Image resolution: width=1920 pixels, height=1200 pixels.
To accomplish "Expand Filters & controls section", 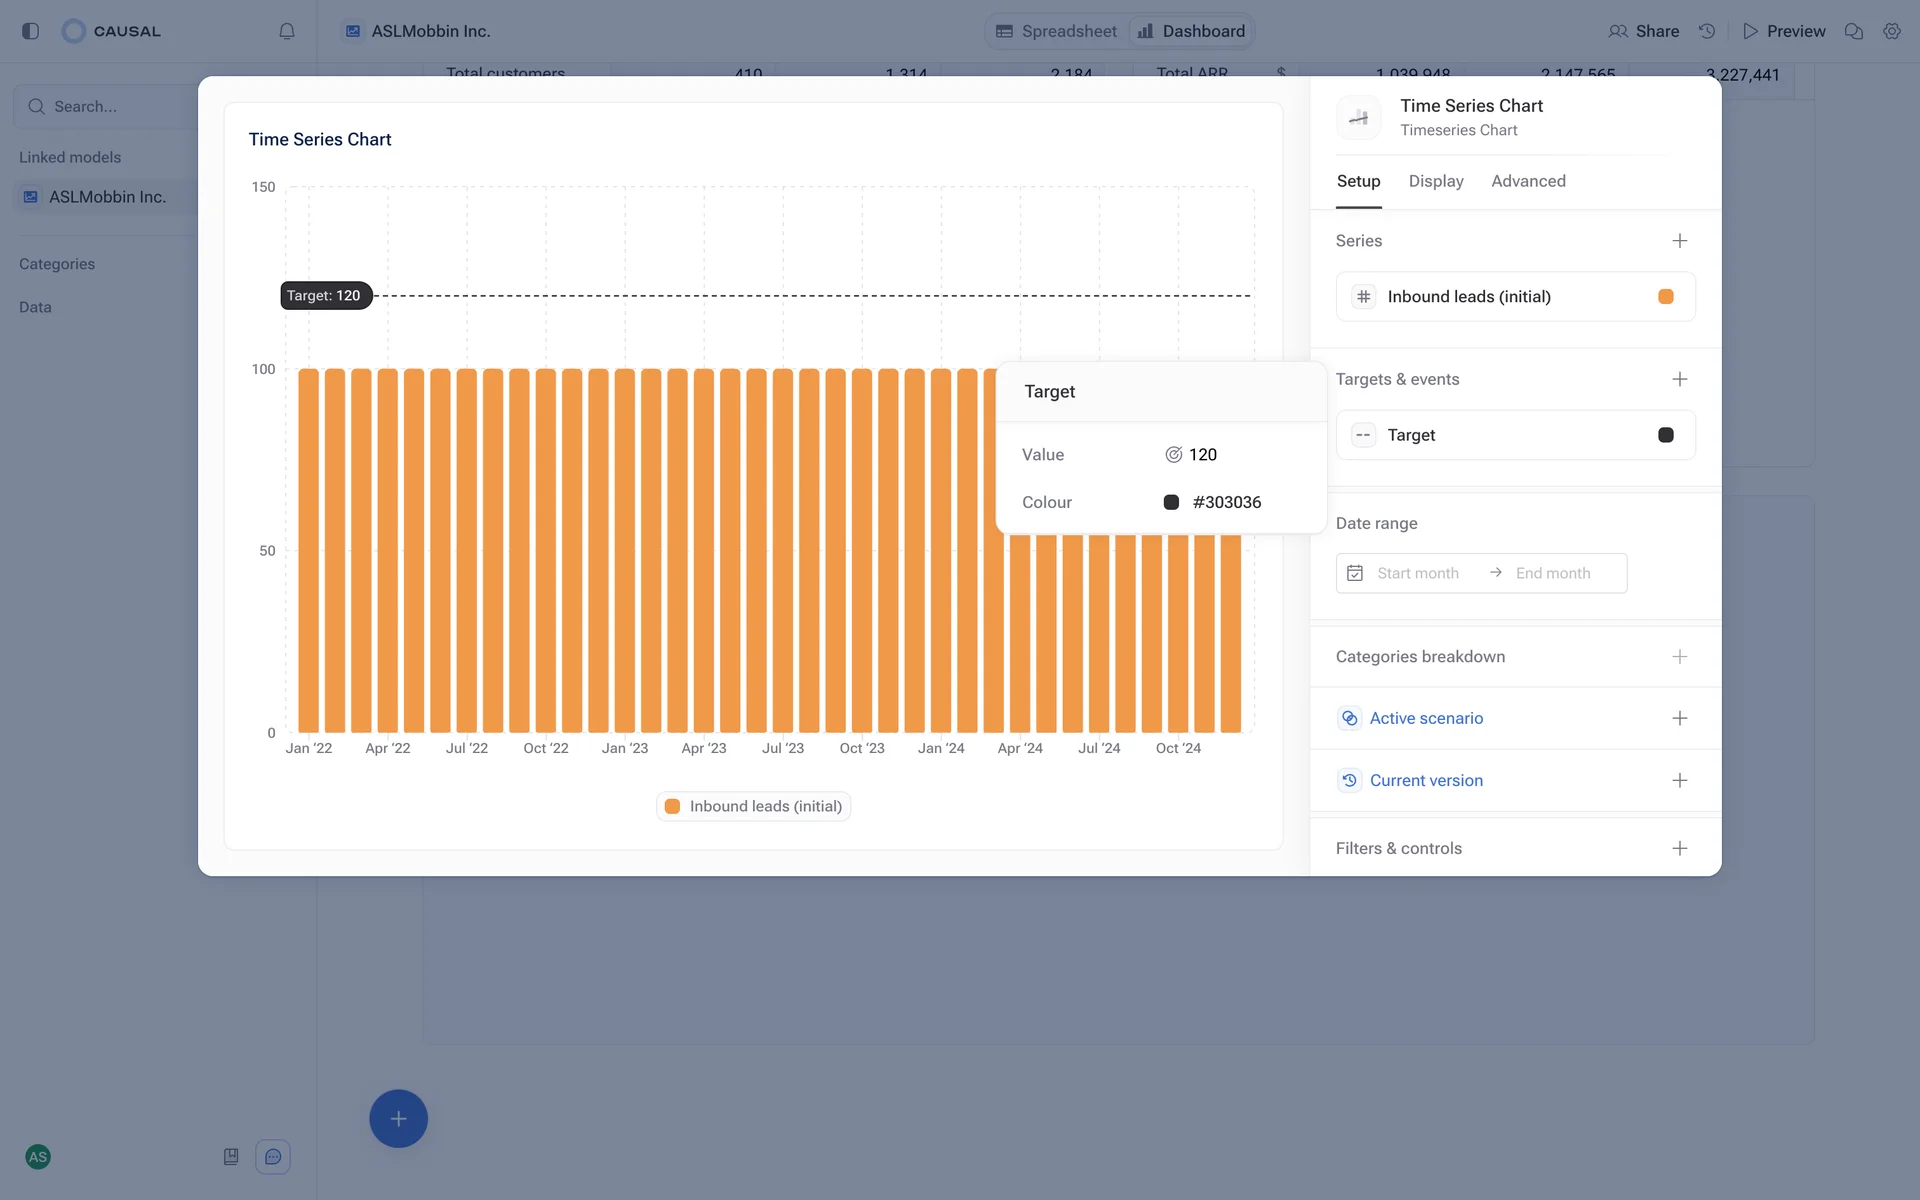I will pos(1679,848).
